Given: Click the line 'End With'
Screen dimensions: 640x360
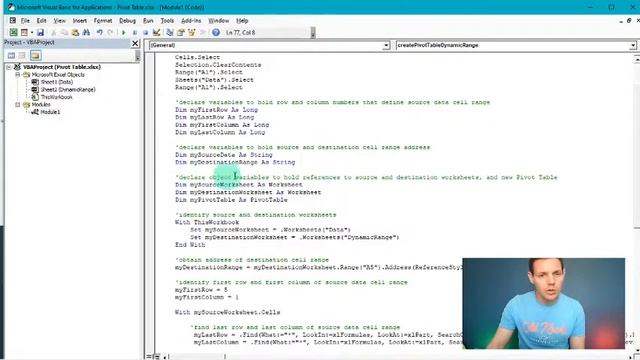Looking at the screenshot, I should (x=190, y=244).
